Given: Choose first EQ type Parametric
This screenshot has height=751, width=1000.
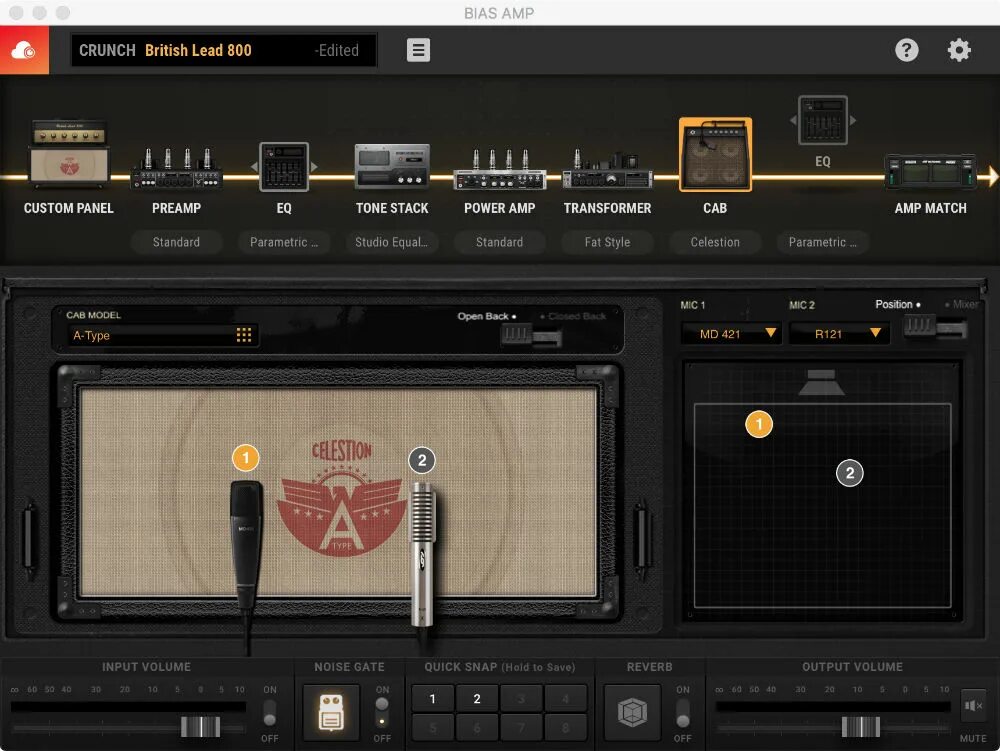Looking at the screenshot, I should (284, 242).
